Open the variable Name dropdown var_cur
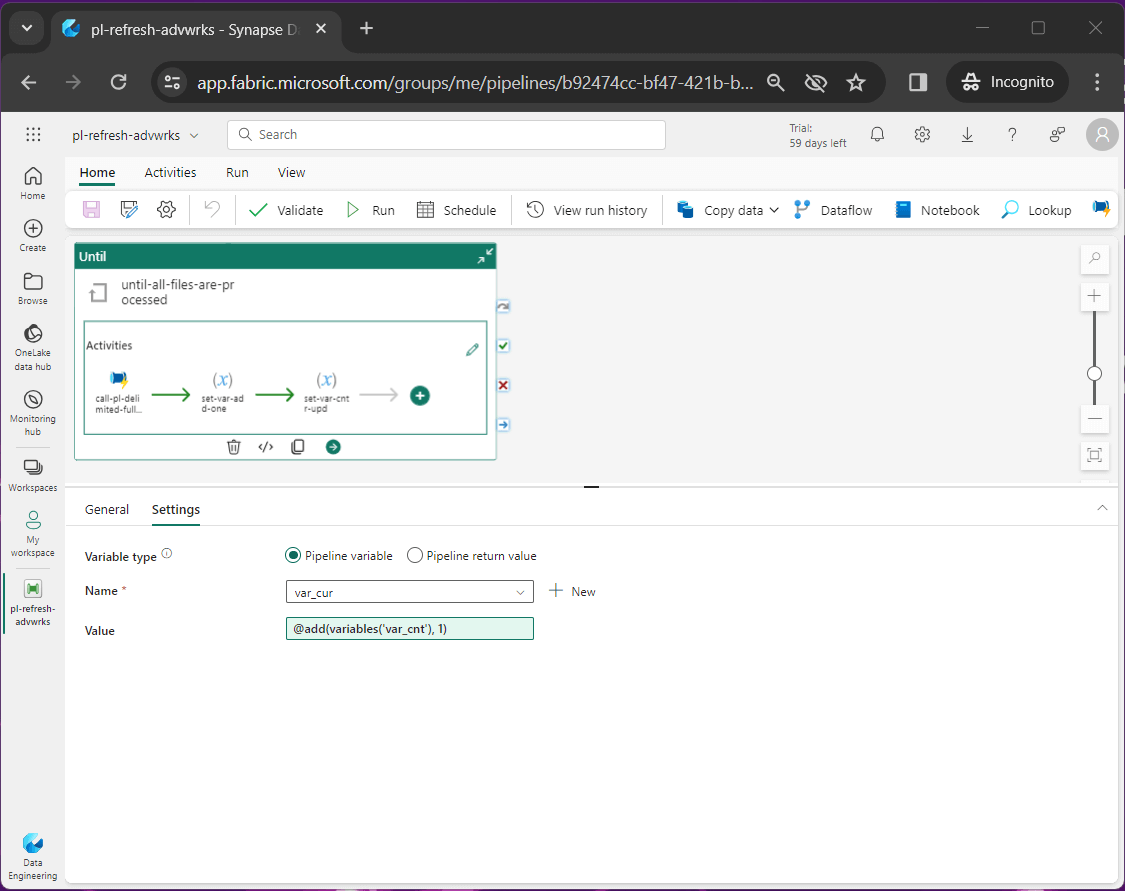The width and height of the screenshot is (1125, 891). 409,592
